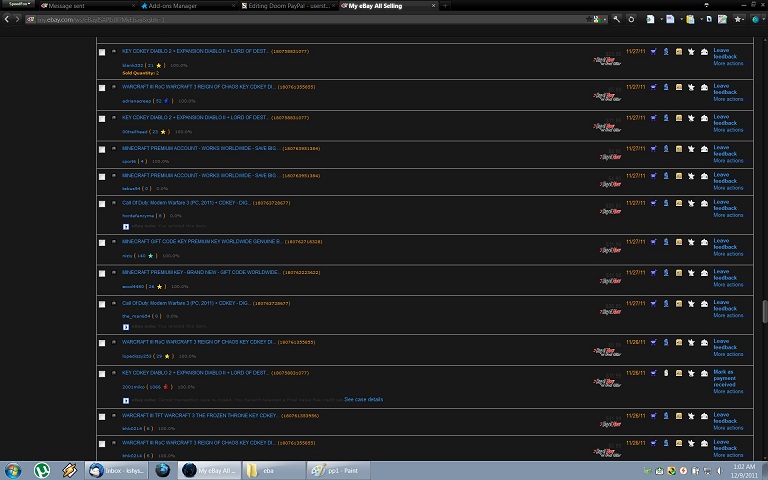This screenshot has height=480, width=768.
Task: Click yellow feedback star beside blank332
Action: (159, 66)
